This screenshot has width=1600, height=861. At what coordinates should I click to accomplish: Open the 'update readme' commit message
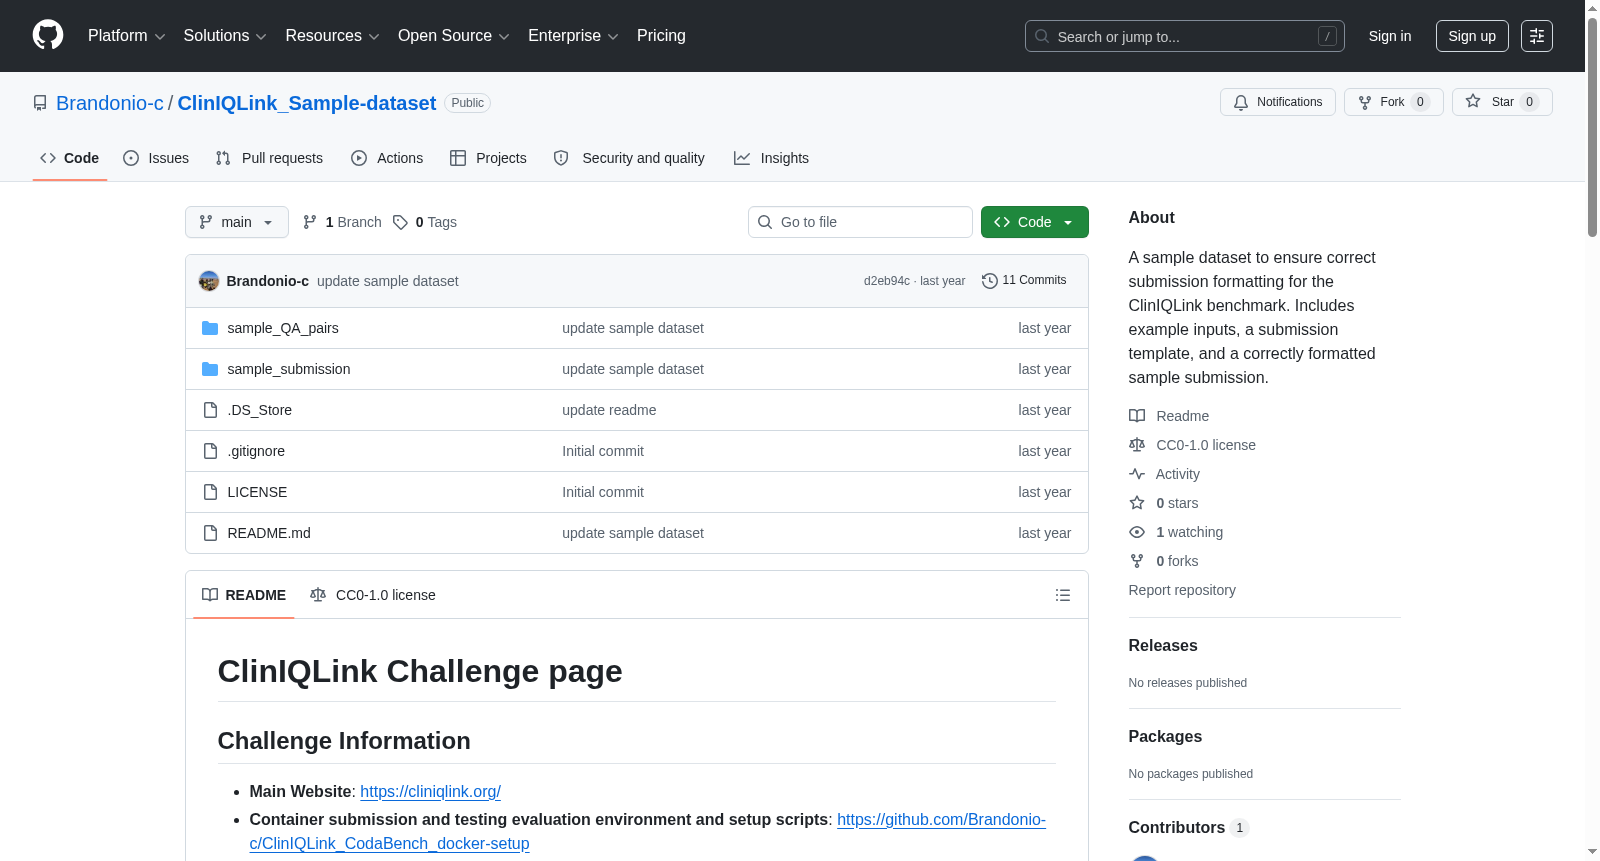[609, 410]
